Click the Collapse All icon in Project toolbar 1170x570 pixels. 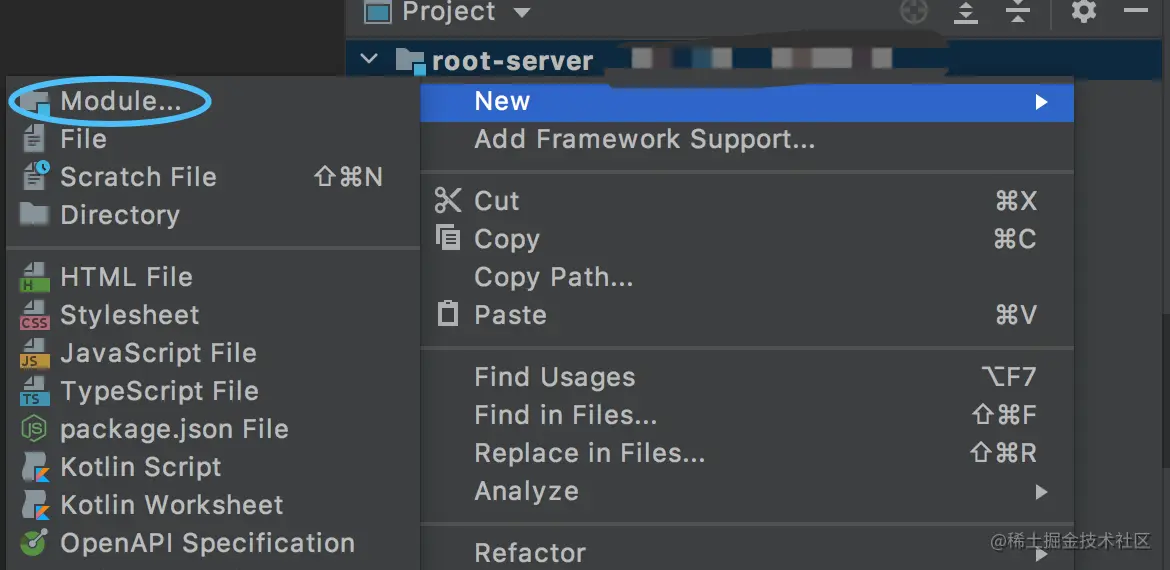pos(1017,11)
